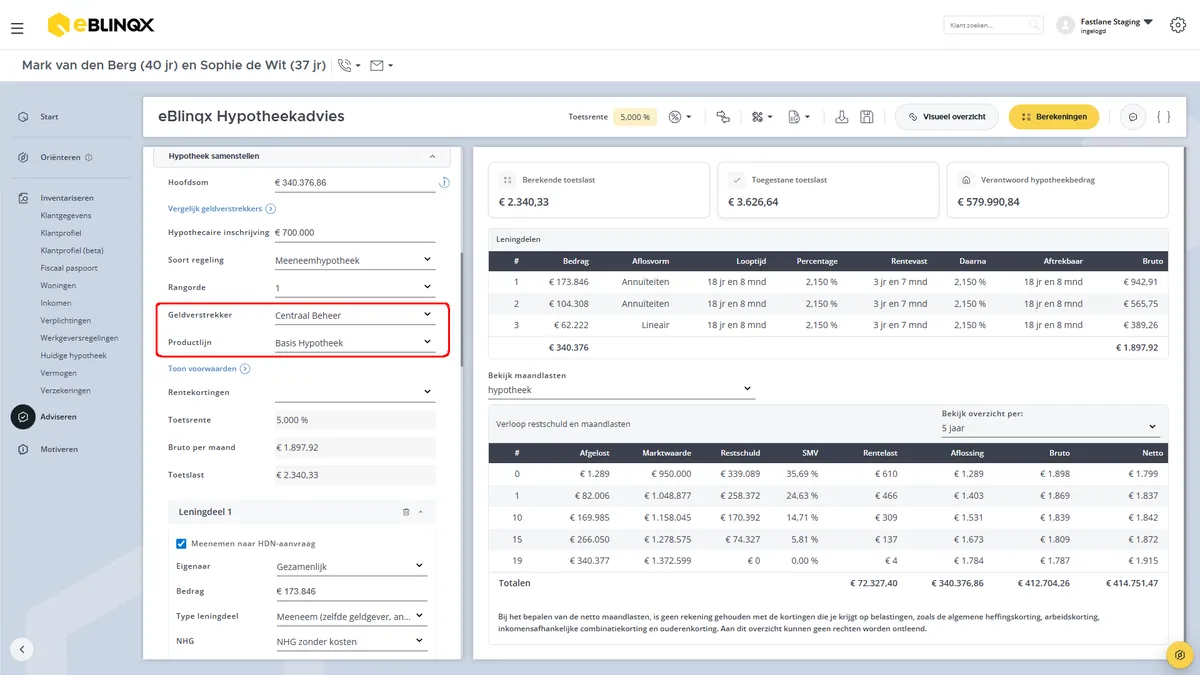This screenshot has width=1200, height=675.
Task: Click the curly braces icon
Action: tap(1163, 117)
